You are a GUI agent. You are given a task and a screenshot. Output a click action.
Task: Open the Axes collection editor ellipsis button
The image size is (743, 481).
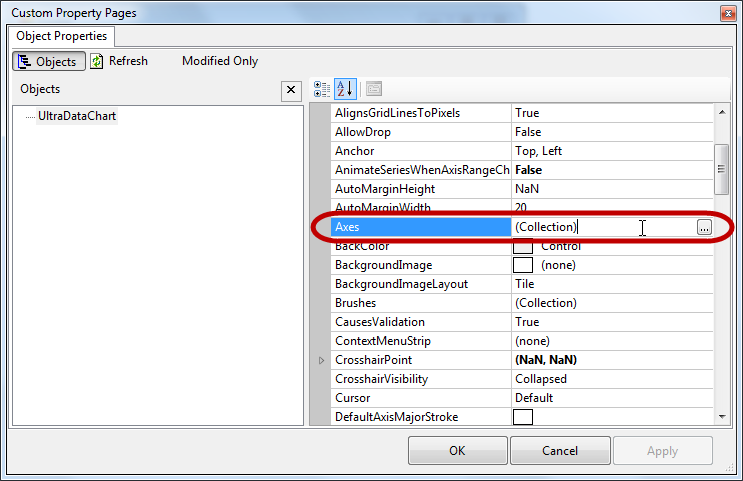point(704,228)
